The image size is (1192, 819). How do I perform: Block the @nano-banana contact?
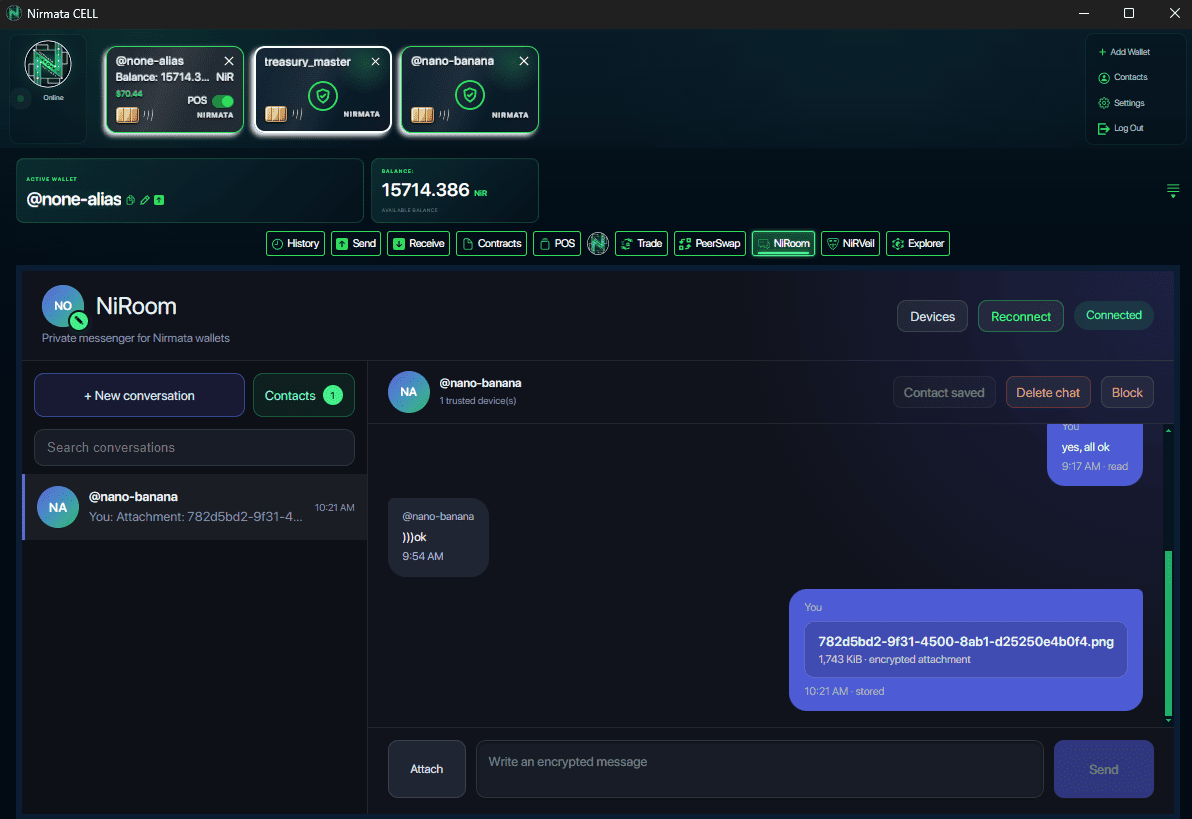pyautogui.click(x=1127, y=392)
